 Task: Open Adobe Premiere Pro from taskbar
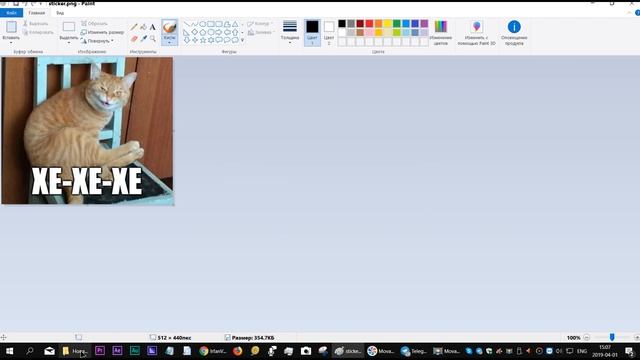[x=100, y=351]
